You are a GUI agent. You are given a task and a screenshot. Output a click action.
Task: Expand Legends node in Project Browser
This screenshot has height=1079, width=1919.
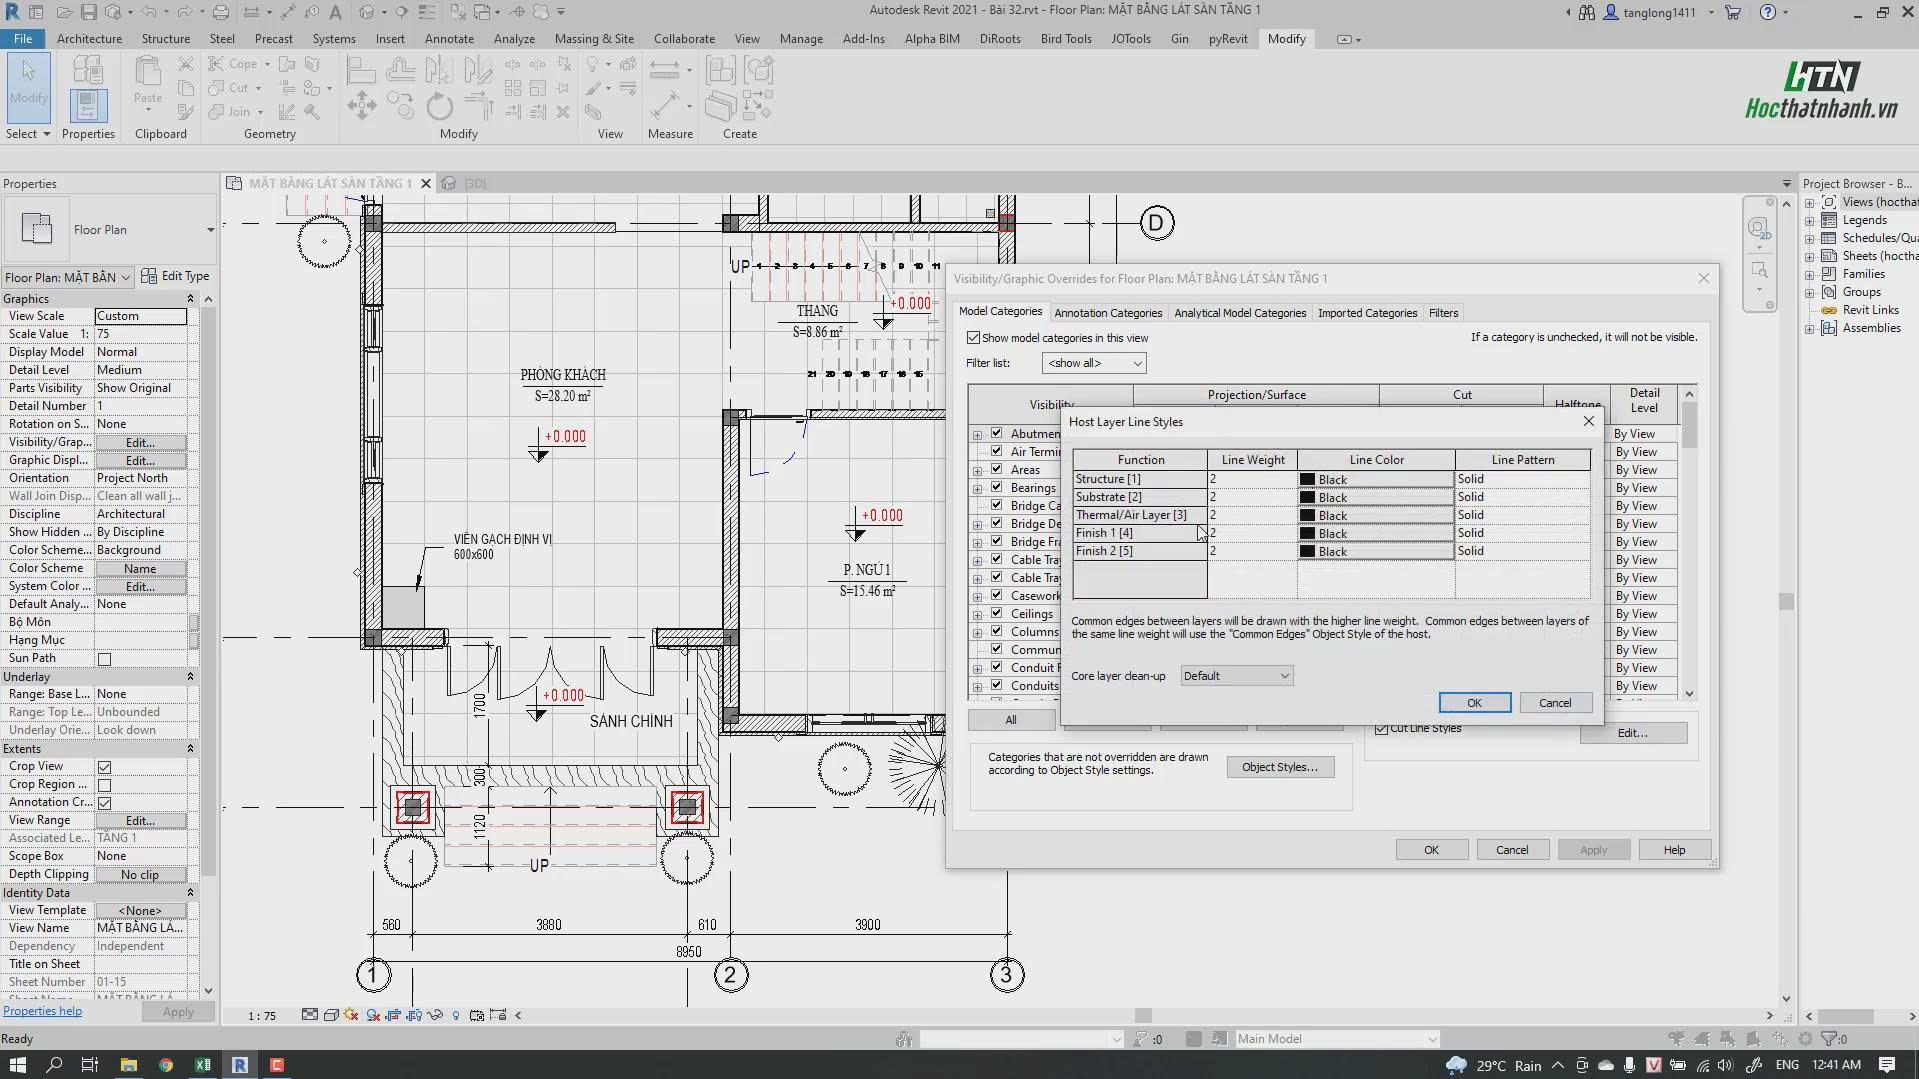point(1809,221)
